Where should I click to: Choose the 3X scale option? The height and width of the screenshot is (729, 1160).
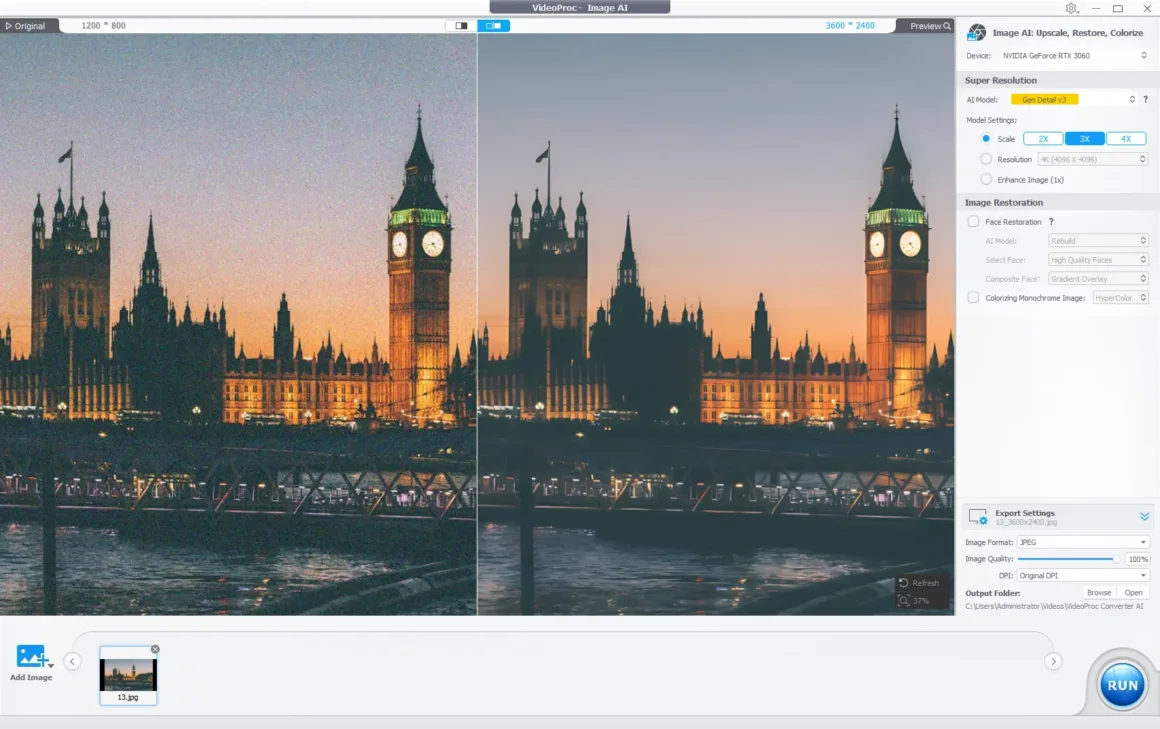[x=1085, y=138]
